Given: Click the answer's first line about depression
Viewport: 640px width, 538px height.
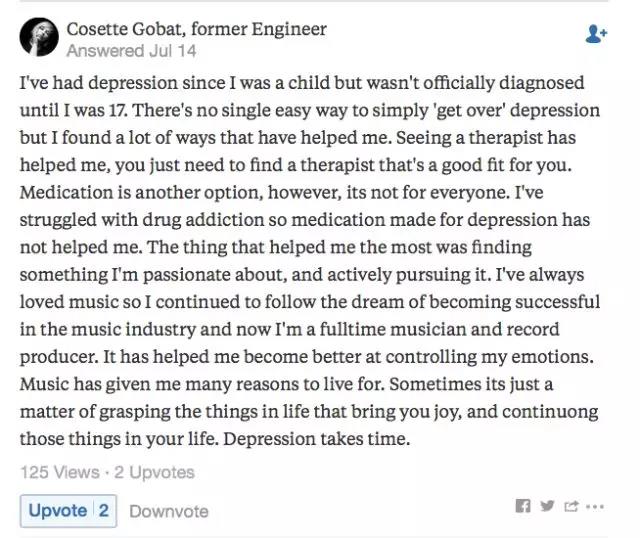Looking at the screenshot, I should (302, 83).
